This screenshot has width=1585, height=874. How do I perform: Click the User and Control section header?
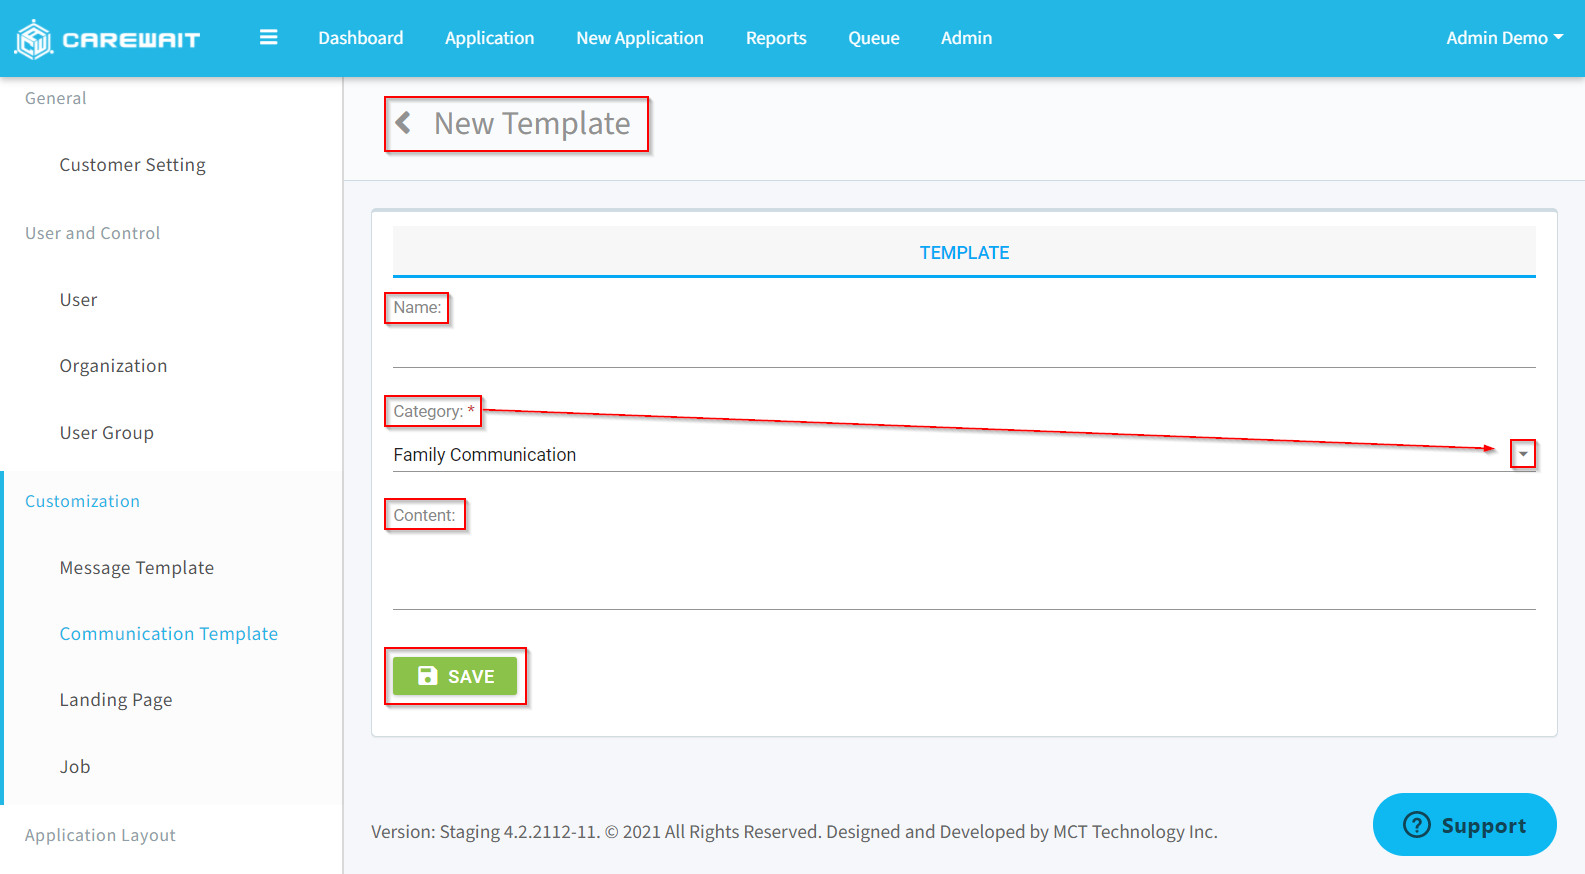pyautogui.click(x=92, y=233)
